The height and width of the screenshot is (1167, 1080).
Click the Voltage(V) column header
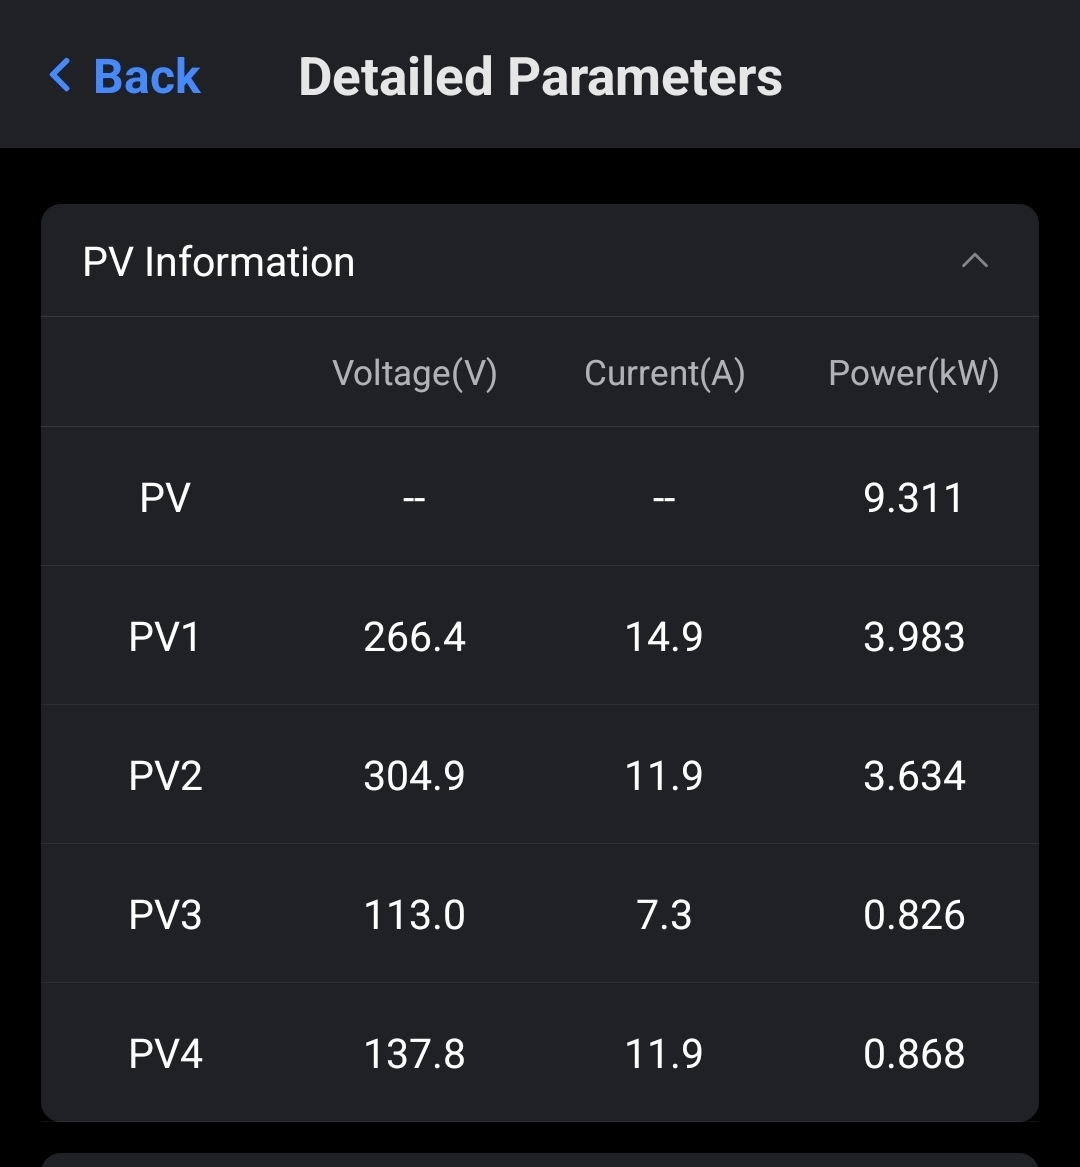coord(414,373)
